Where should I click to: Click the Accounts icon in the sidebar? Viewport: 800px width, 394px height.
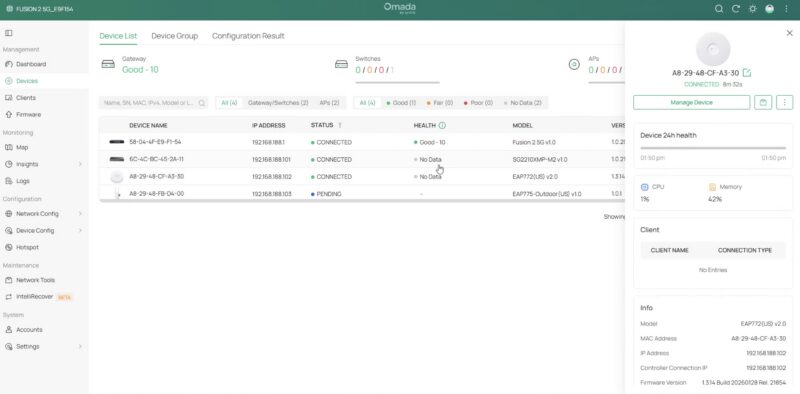click(8, 330)
